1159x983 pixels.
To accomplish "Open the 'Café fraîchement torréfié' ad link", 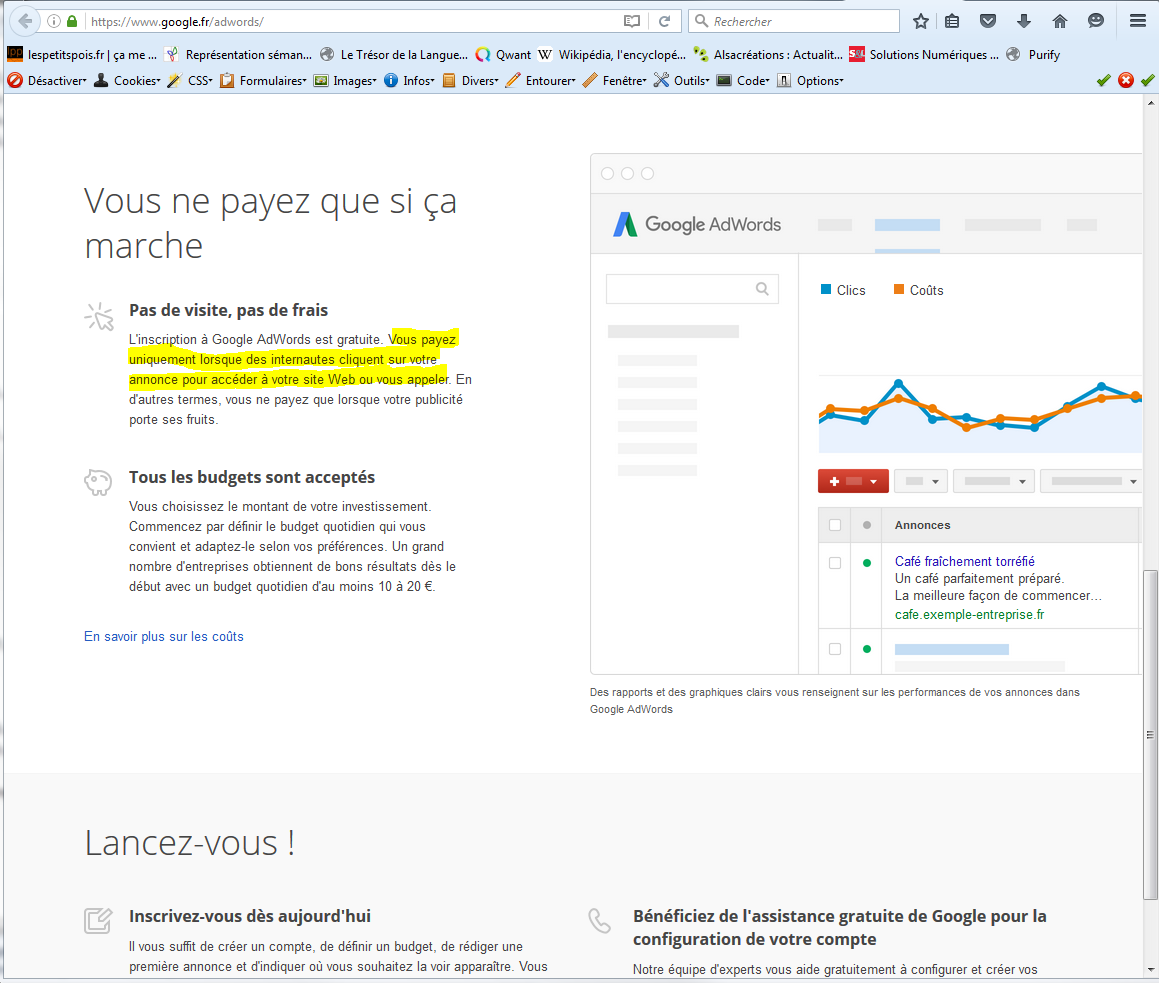I will click(964, 561).
